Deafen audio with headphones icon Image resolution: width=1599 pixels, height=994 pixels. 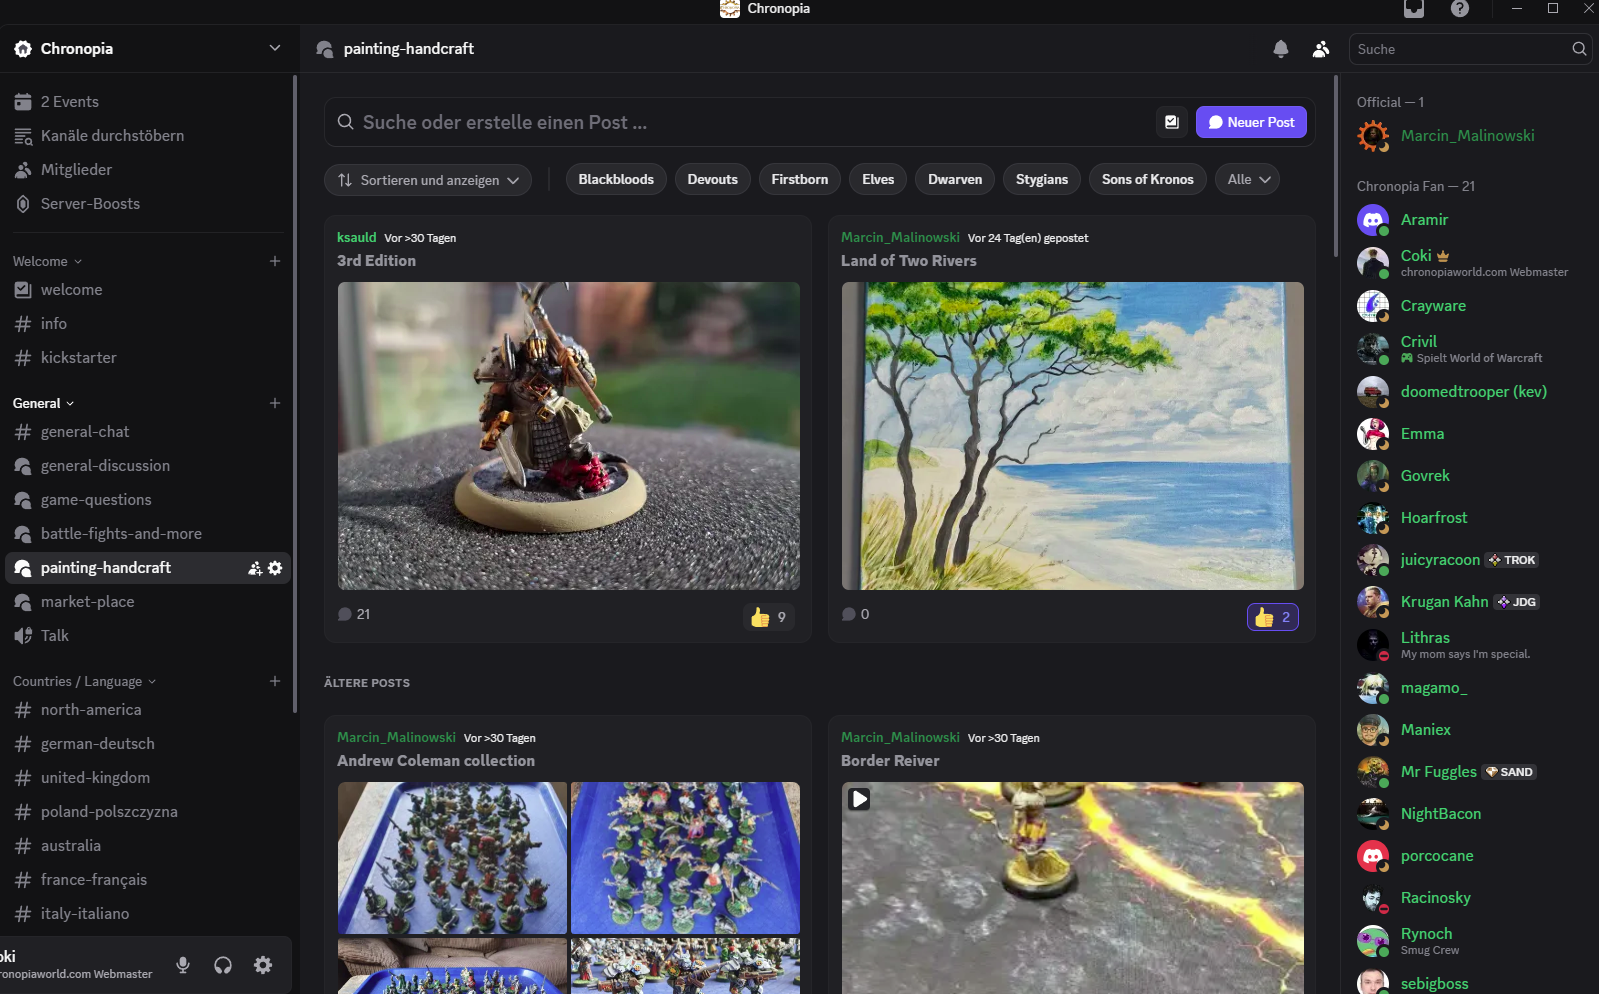(x=223, y=965)
